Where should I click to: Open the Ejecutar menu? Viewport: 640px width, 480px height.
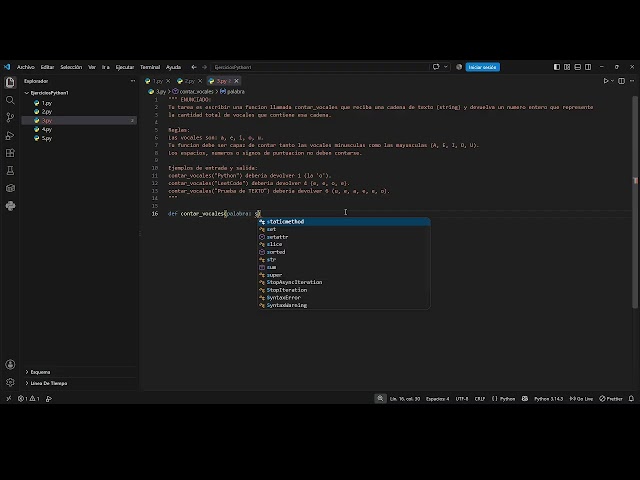[125, 67]
